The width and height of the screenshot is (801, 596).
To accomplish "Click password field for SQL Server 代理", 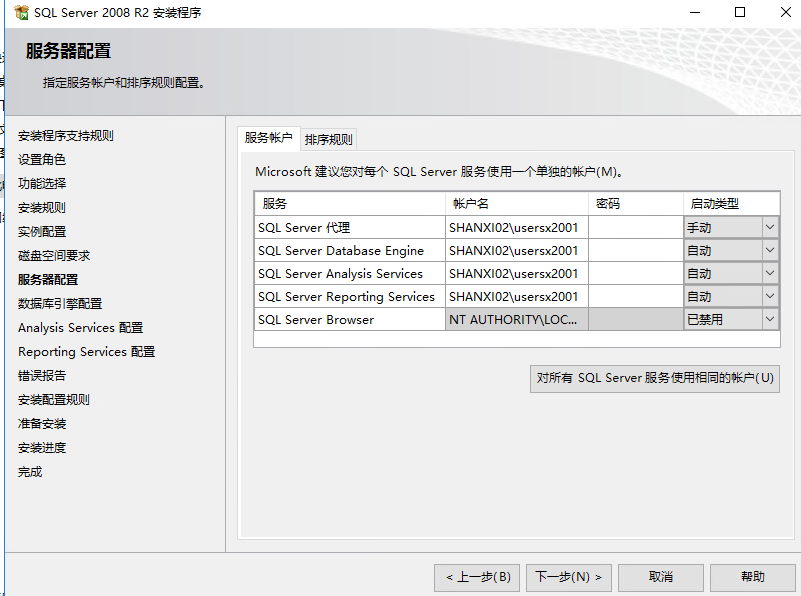I will [635, 227].
